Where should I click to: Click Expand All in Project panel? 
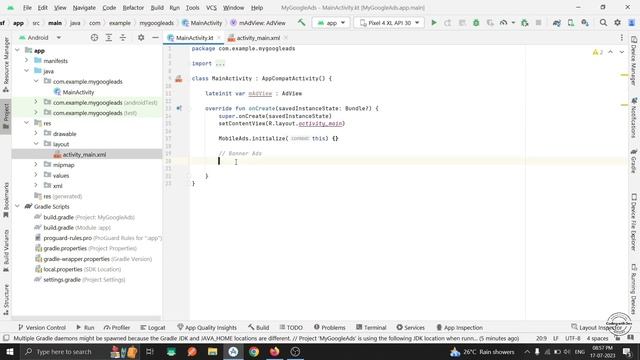click(109, 38)
